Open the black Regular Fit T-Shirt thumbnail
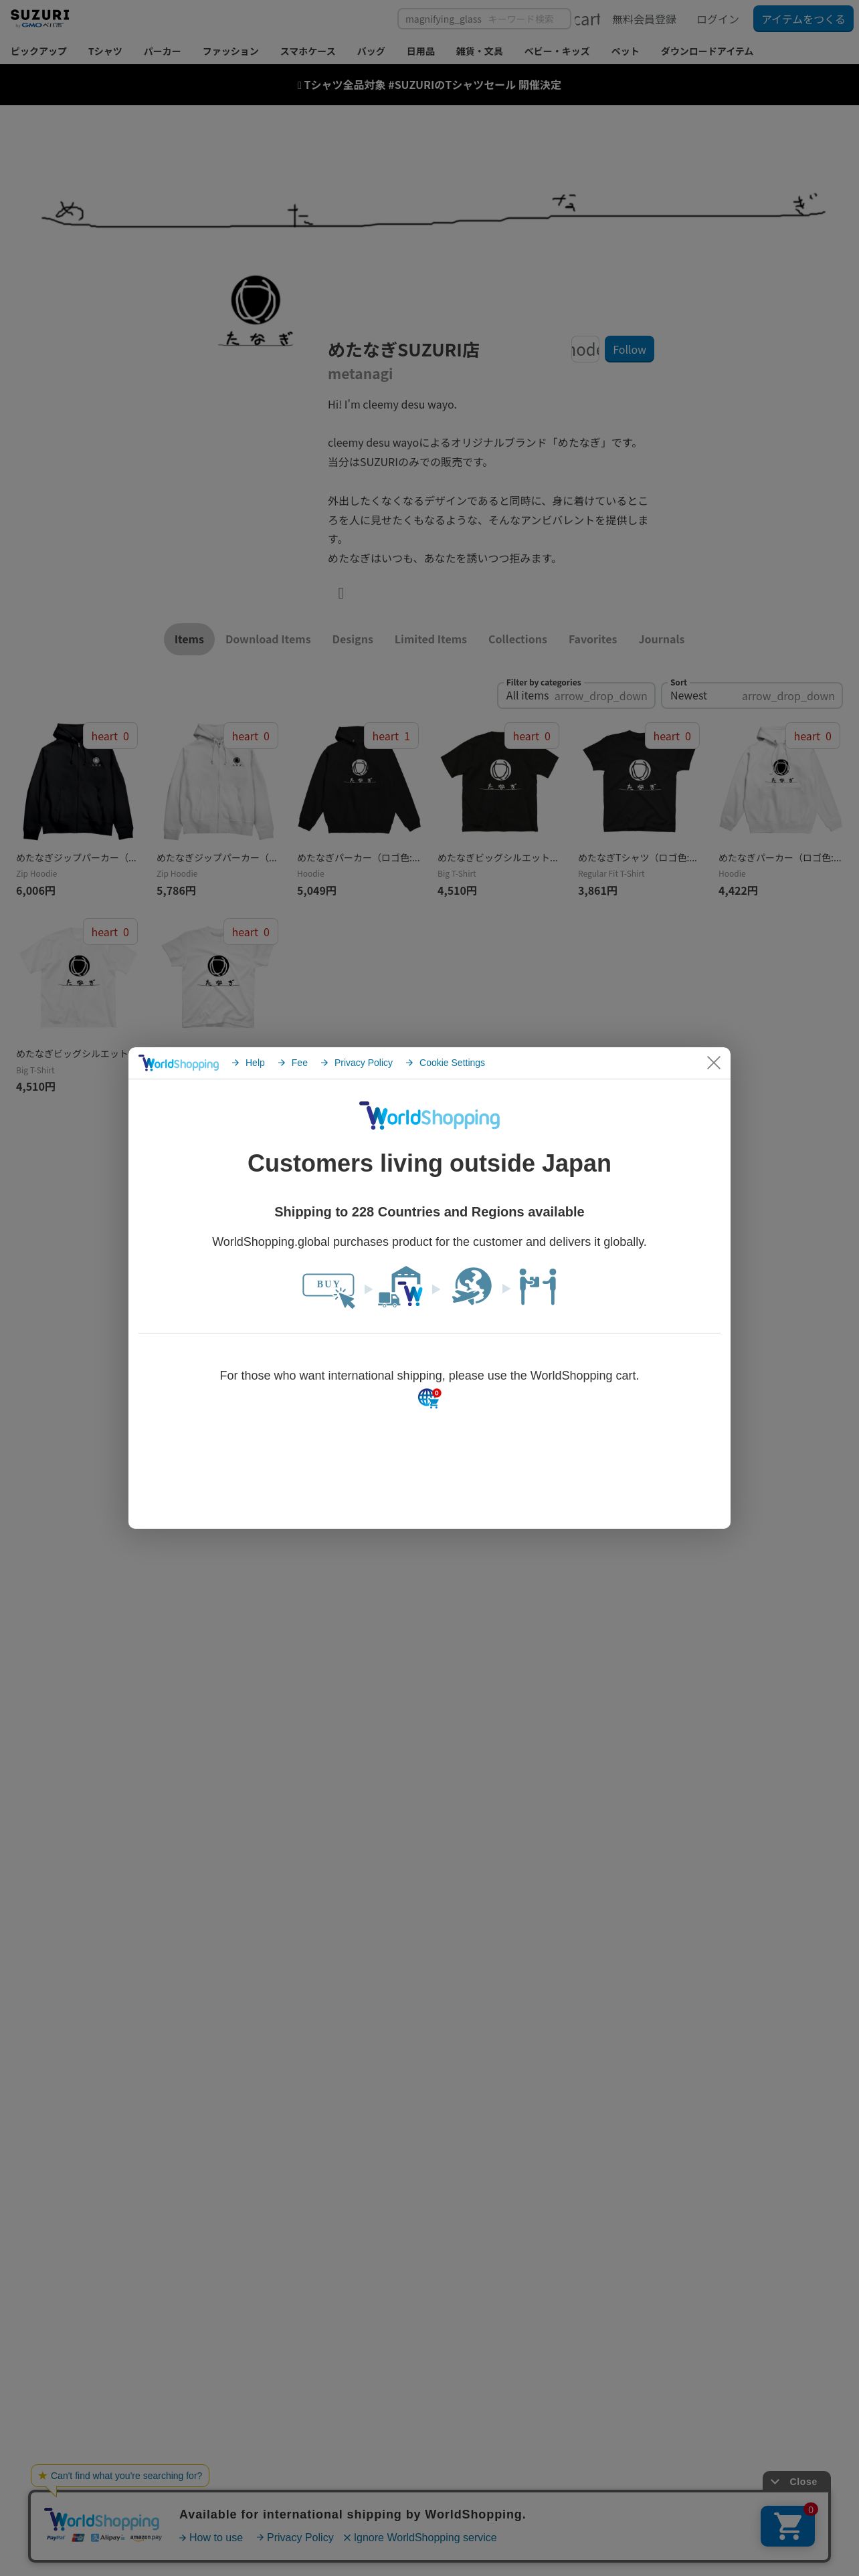 point(640,782)
